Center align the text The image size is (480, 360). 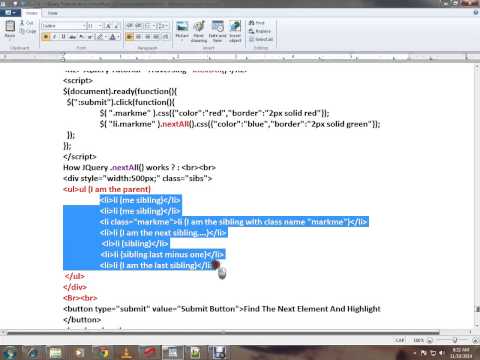click(x=138, y=37)
